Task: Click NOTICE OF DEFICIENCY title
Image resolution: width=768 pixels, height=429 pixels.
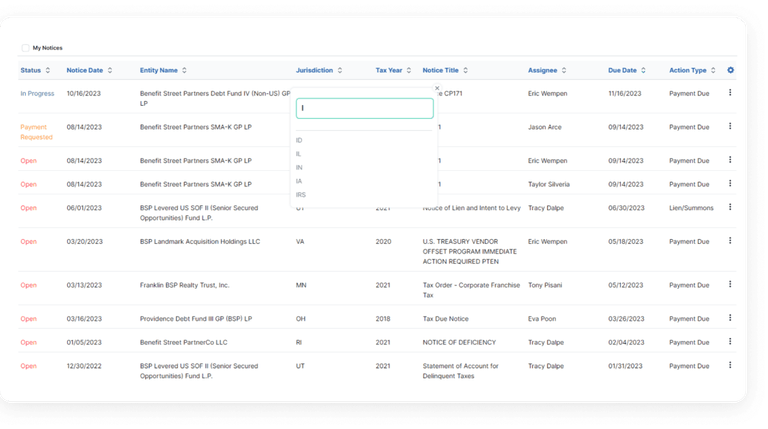Action: tap(459, 343)
